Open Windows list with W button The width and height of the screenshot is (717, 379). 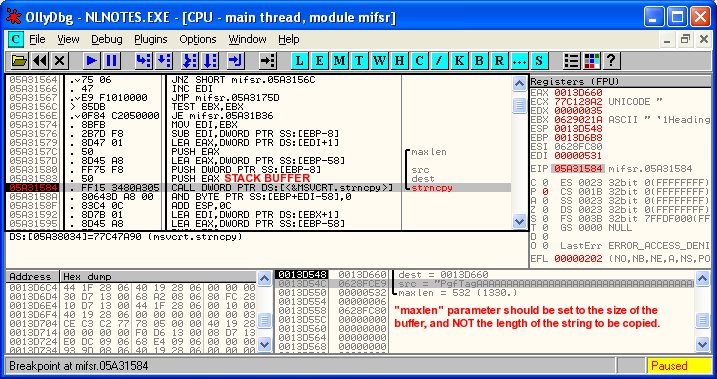(x=379, y=60)
